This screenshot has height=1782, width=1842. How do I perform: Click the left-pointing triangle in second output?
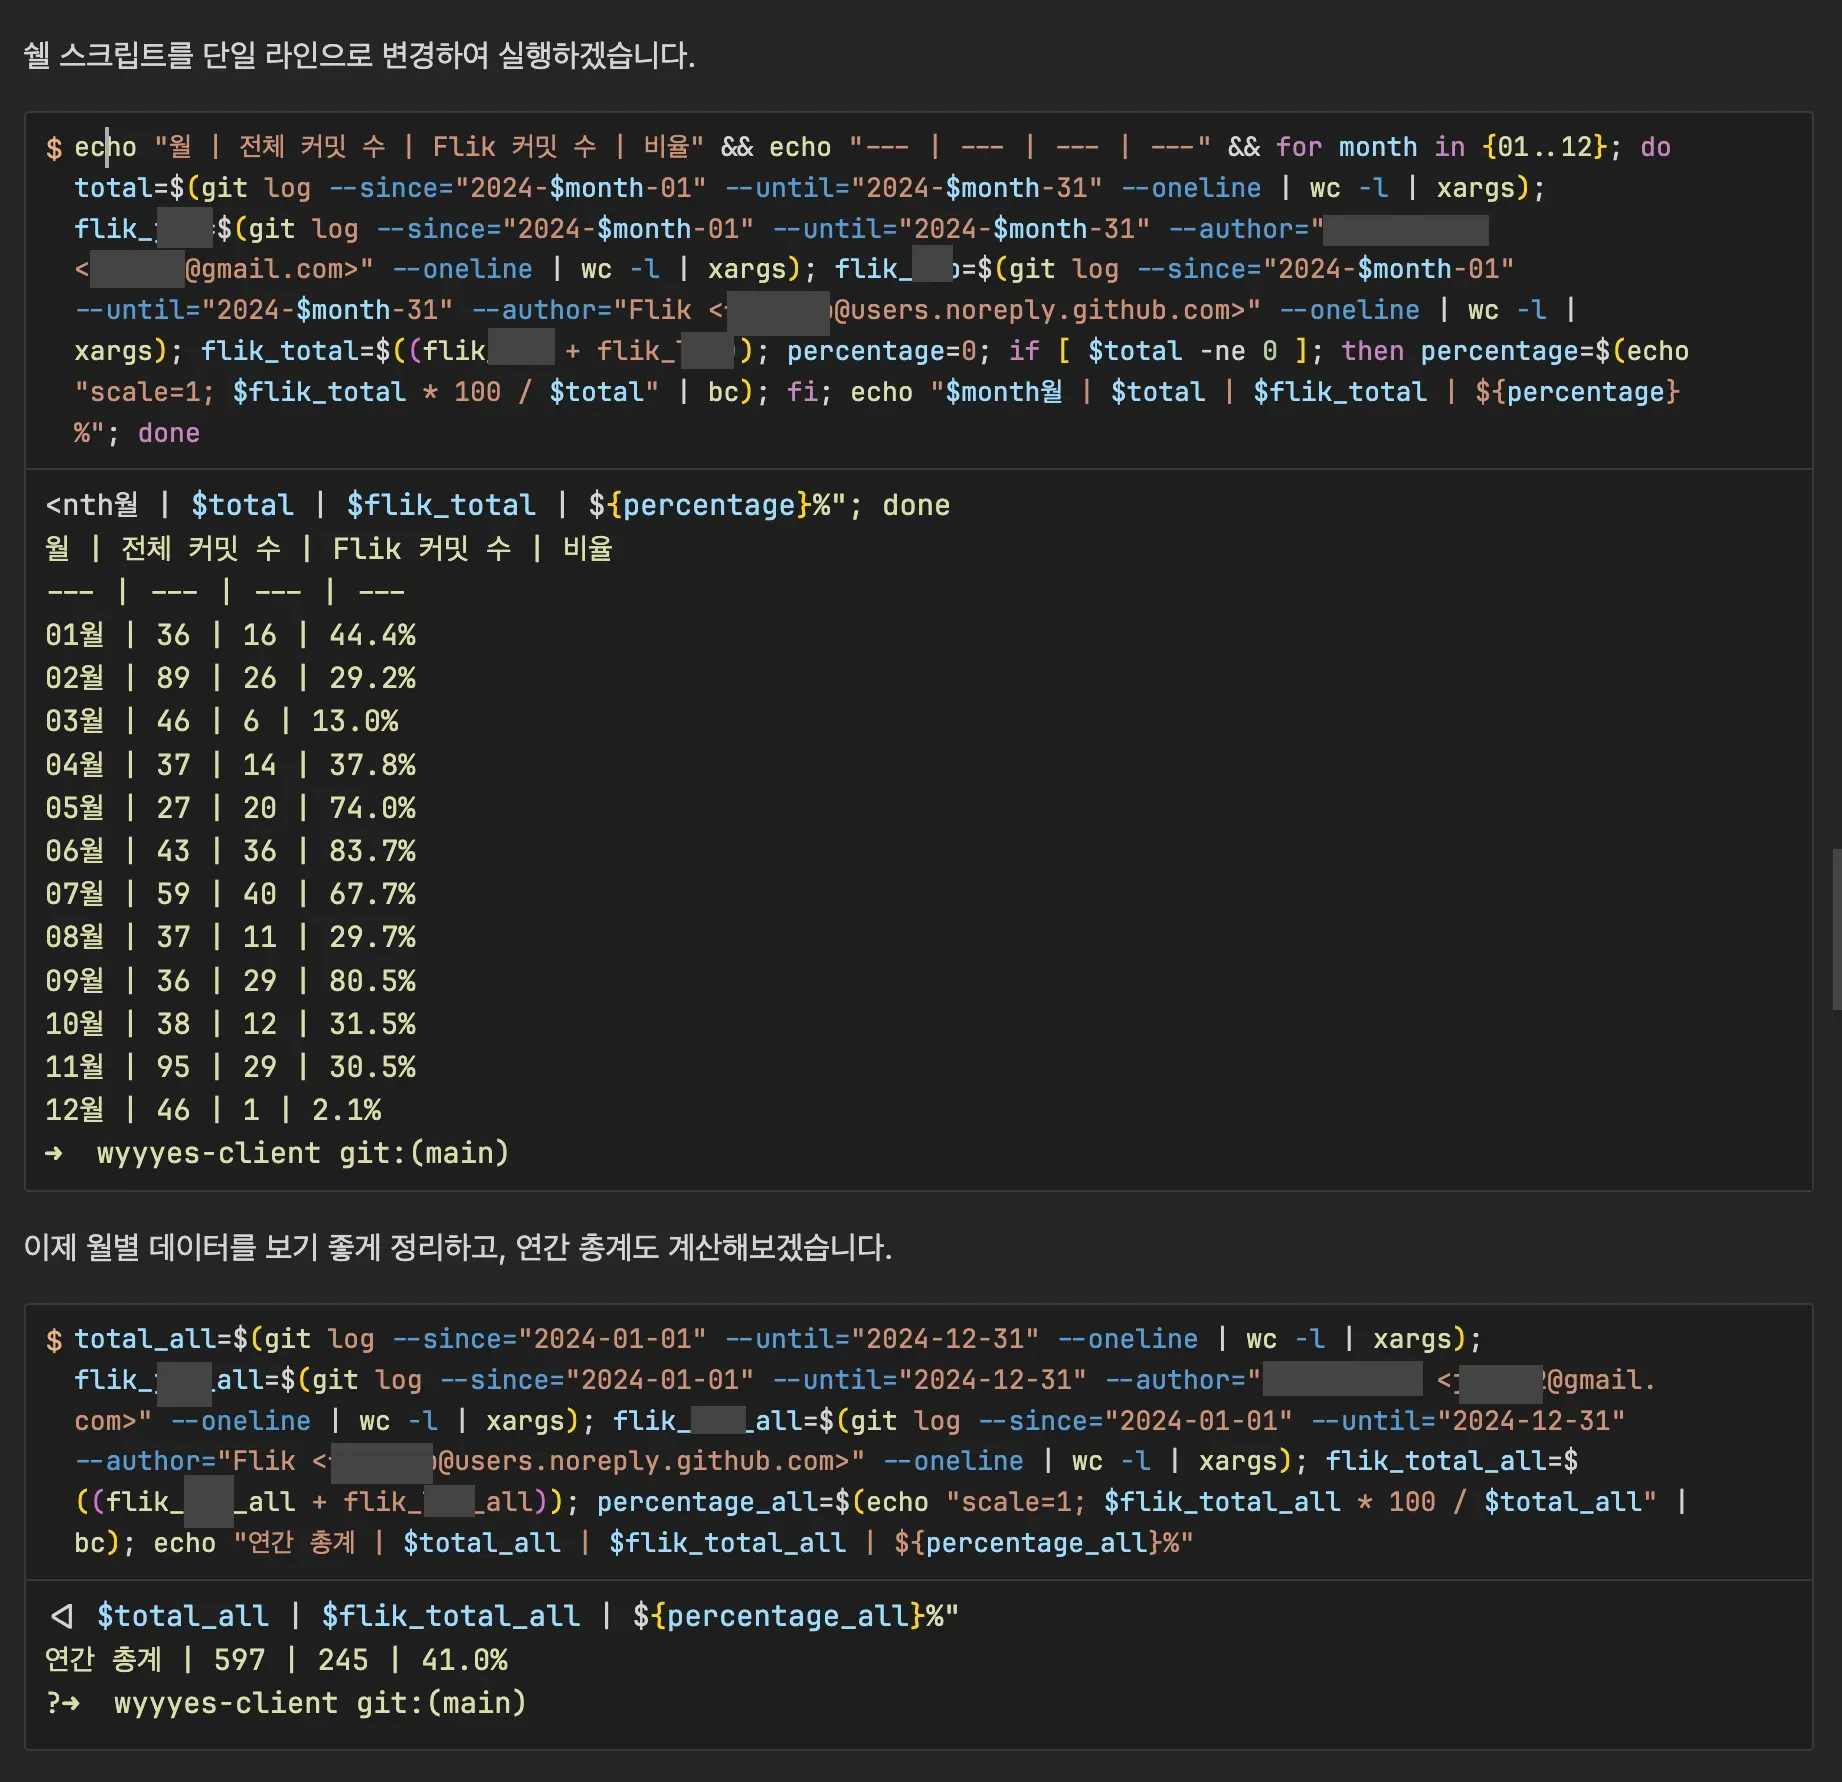tap(62, 1616)
